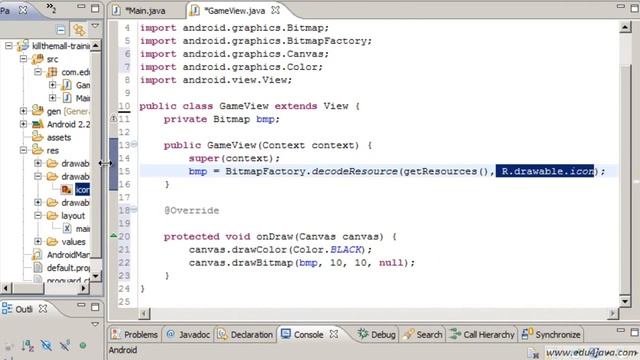Maximize the editor area button
Image resolution: width=640 pixels, height=360 pixels.
635,8
